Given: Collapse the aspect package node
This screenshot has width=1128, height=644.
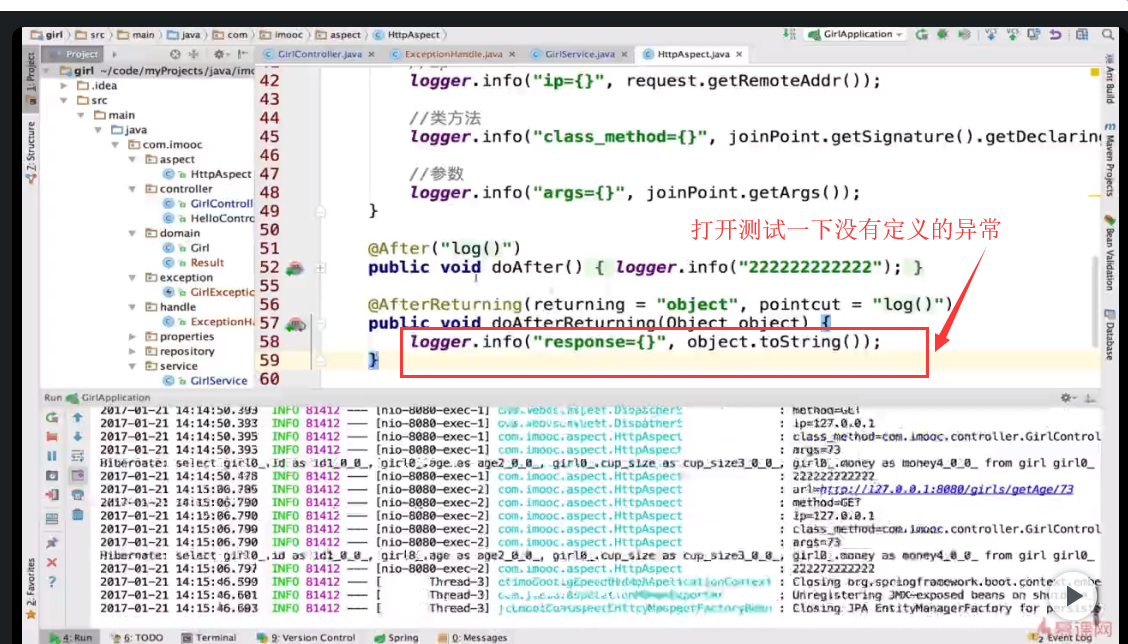Looking at the screenshot, I should coord(132,160).
